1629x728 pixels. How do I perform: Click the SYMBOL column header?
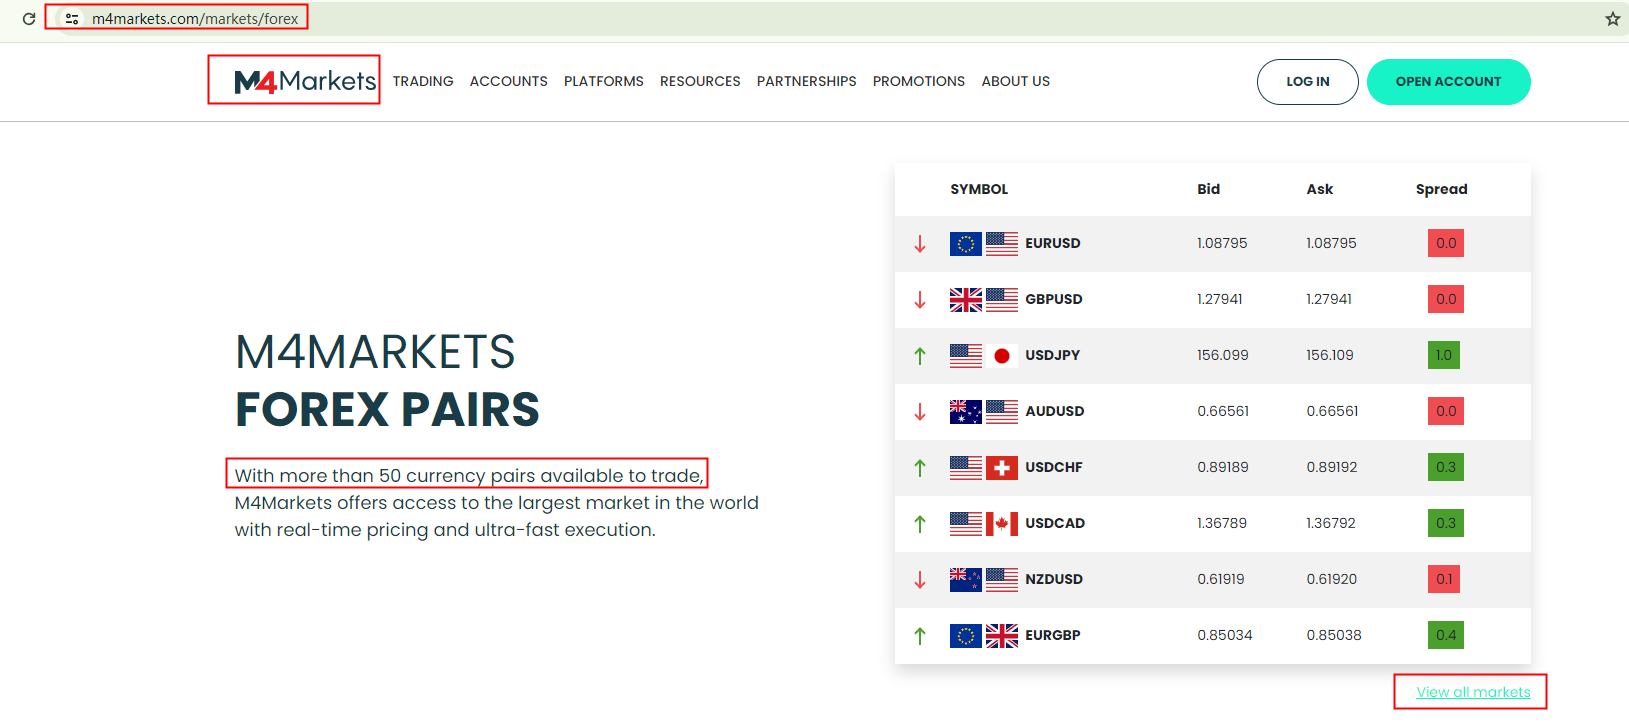pyautogui.click(x=979, y=189)
